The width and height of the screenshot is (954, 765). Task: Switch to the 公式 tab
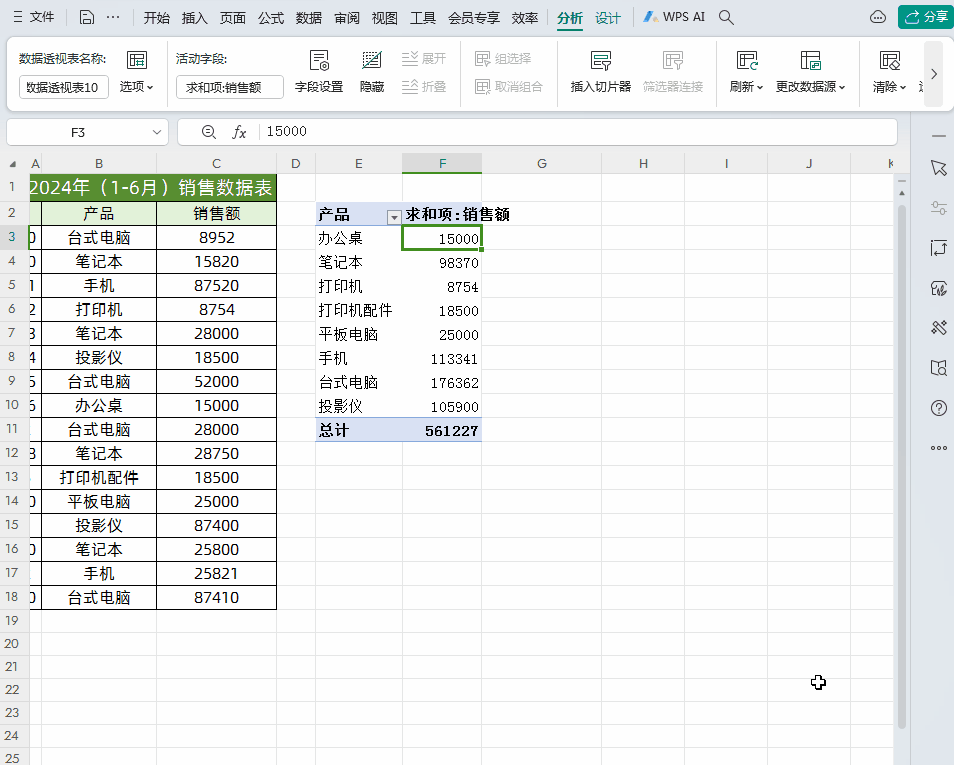[271, 18]
